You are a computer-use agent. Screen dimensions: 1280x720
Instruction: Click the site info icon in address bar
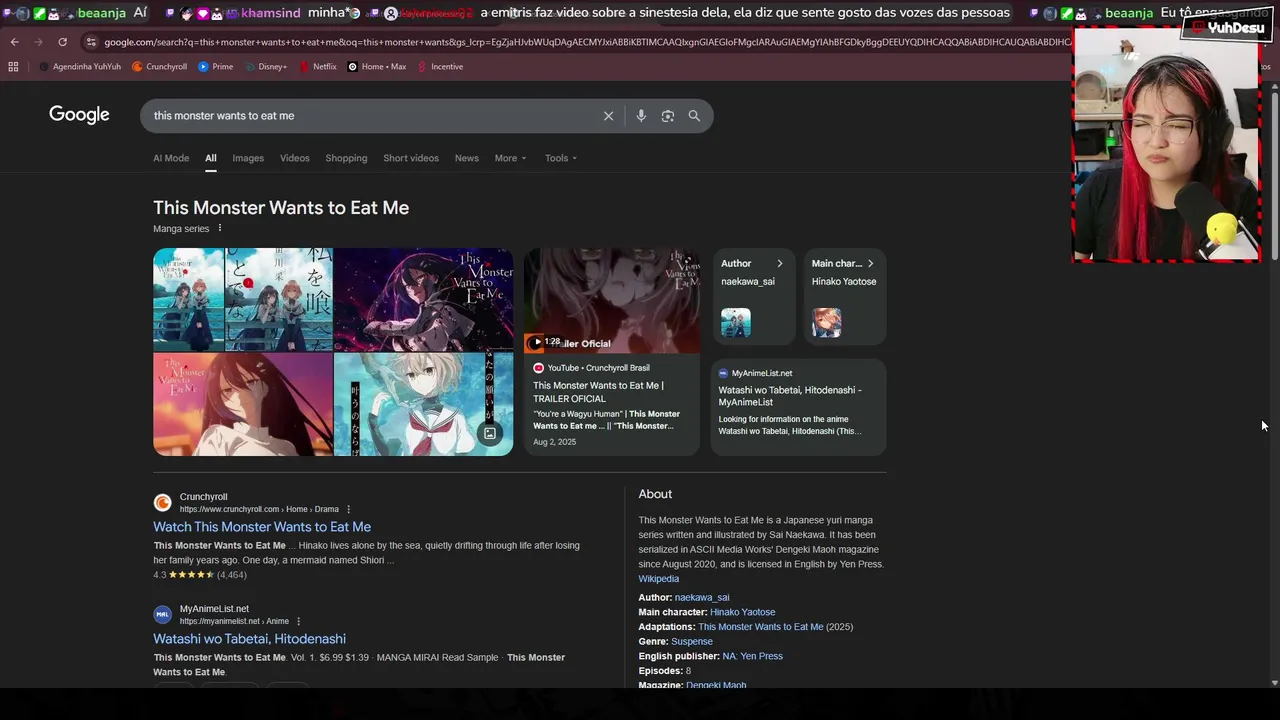tap(91, 42)
